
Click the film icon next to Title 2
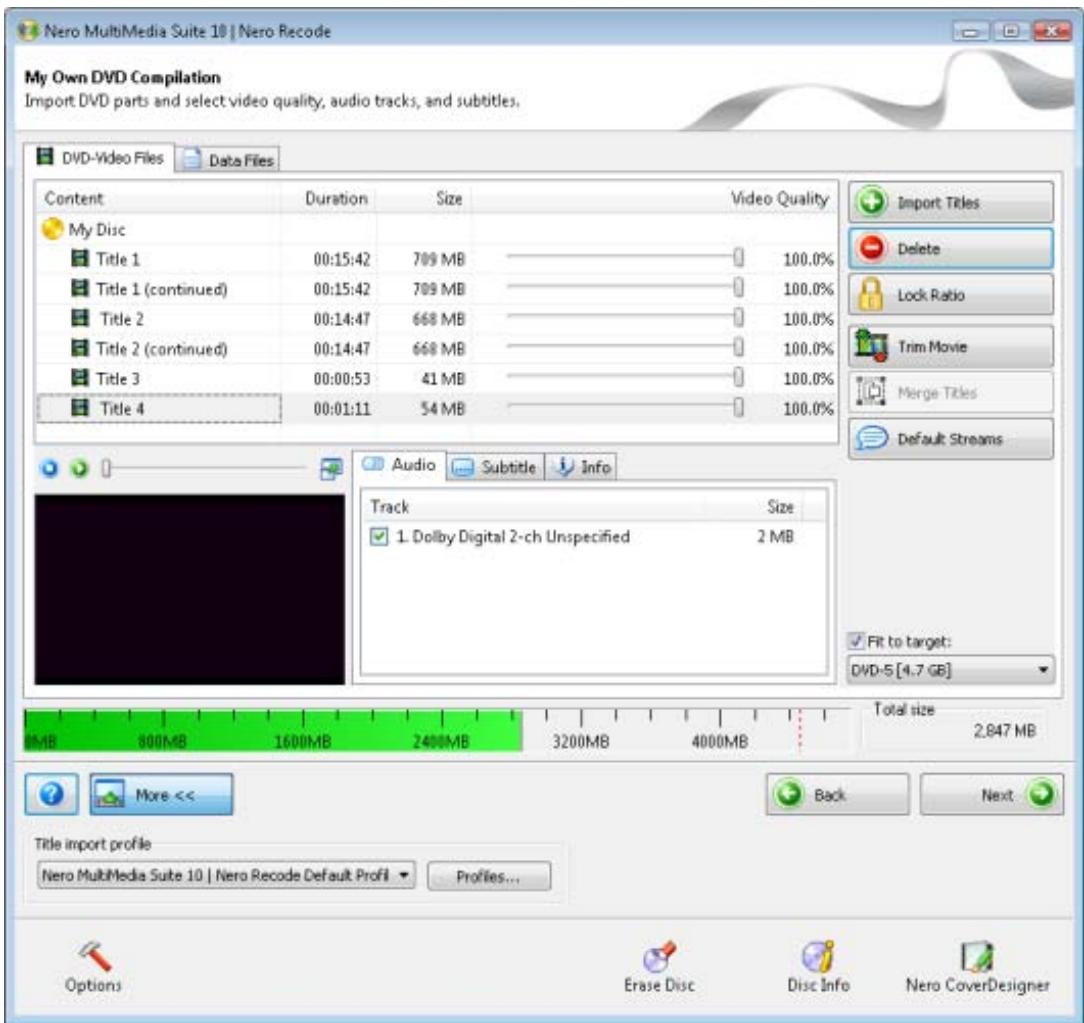point(80,318)
